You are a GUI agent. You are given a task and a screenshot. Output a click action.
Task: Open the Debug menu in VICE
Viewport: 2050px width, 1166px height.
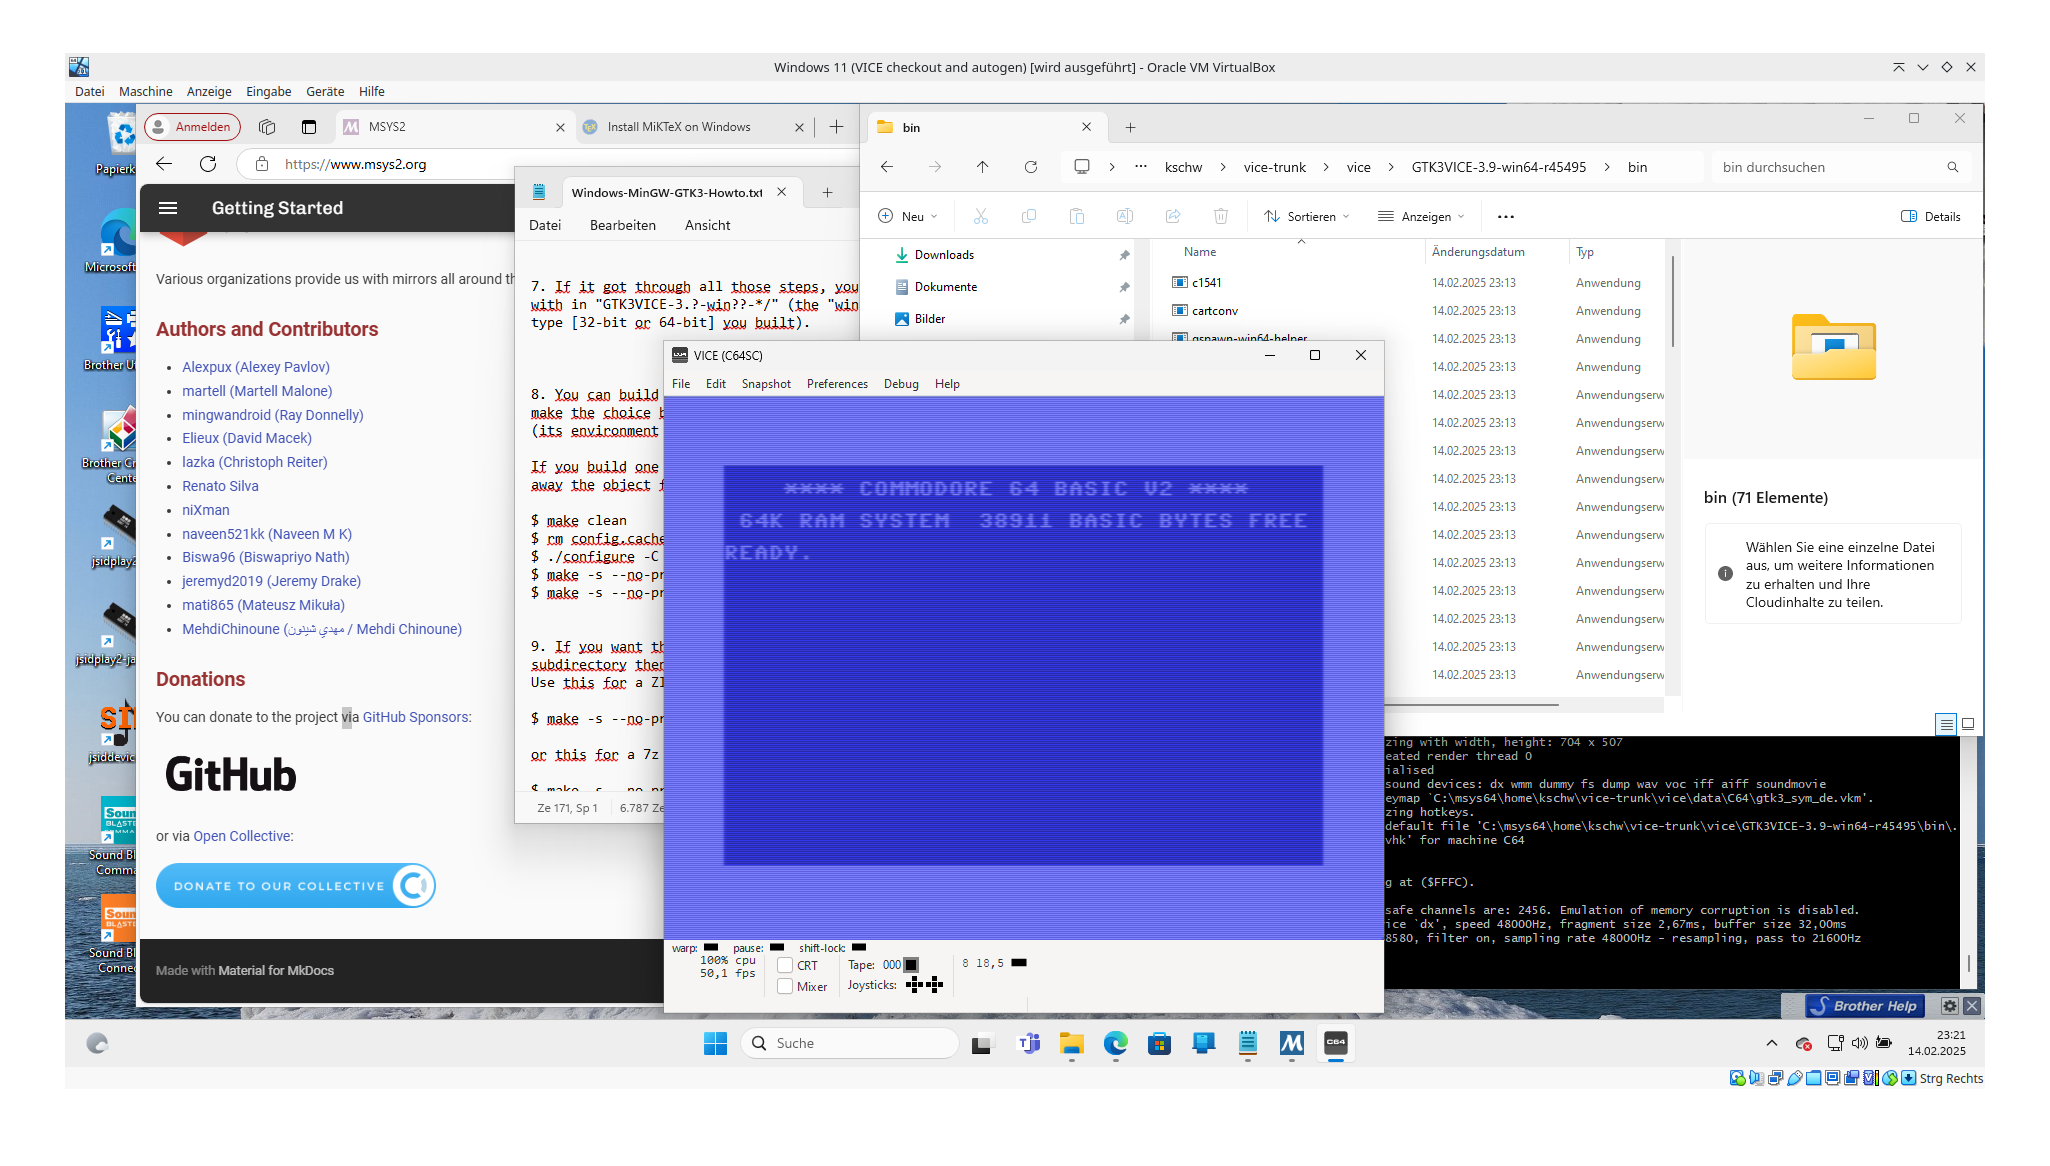901,384
